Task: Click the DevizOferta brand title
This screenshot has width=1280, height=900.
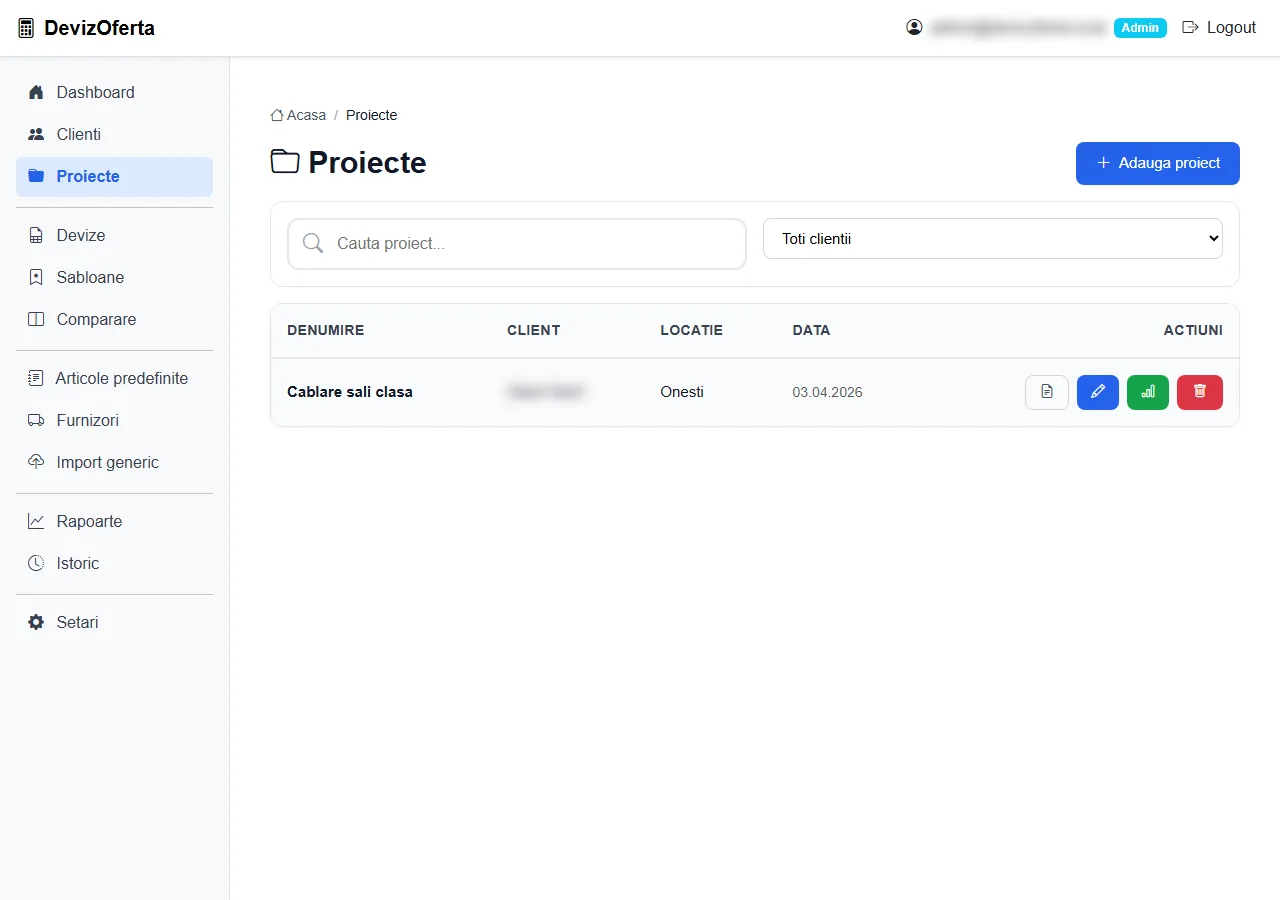Action: [100, 28]
